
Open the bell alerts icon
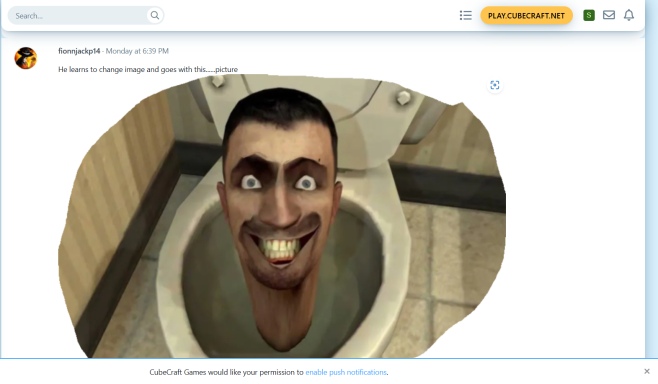click(x=629, y=15)
